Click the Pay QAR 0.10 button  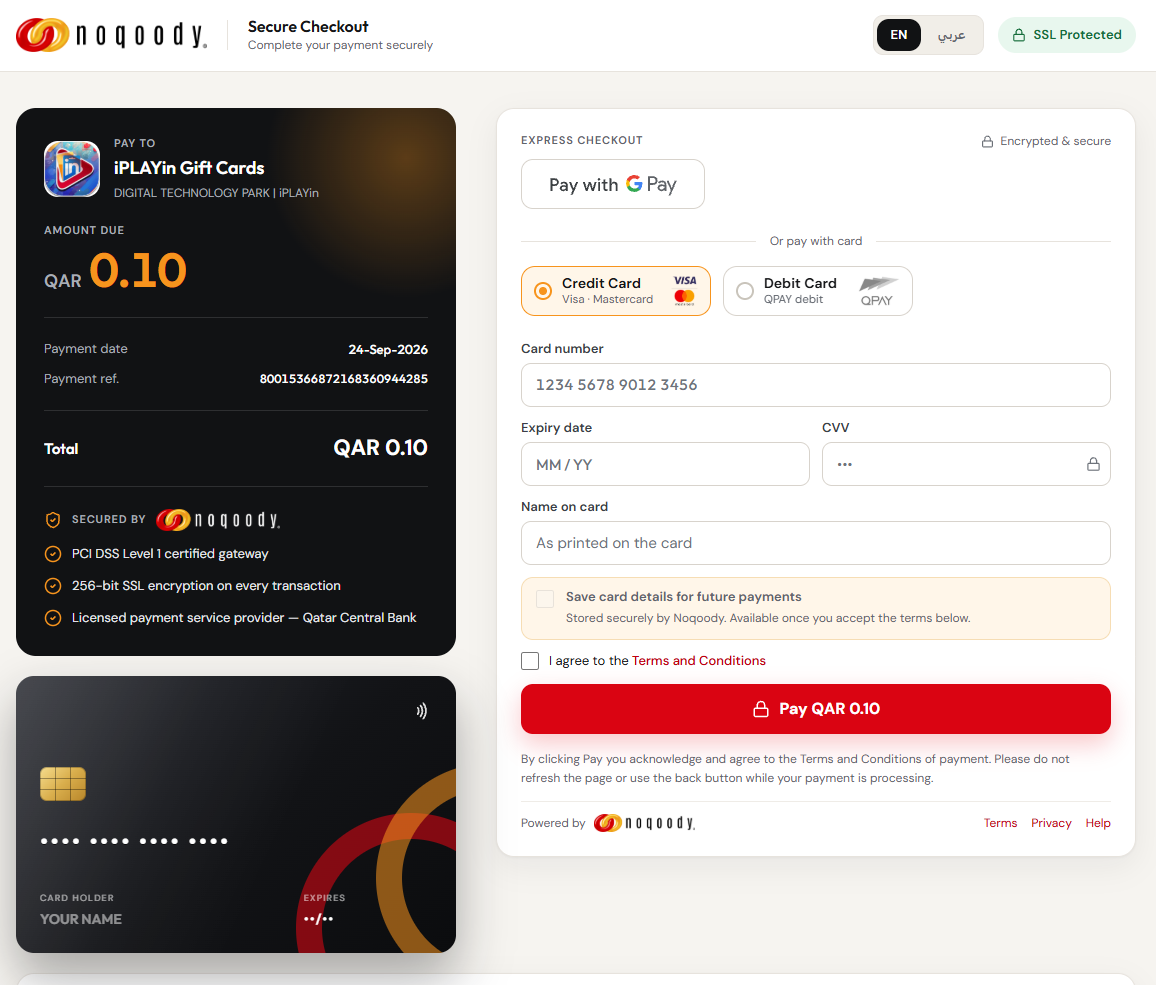pyautogui.click(x=815, y=709)
